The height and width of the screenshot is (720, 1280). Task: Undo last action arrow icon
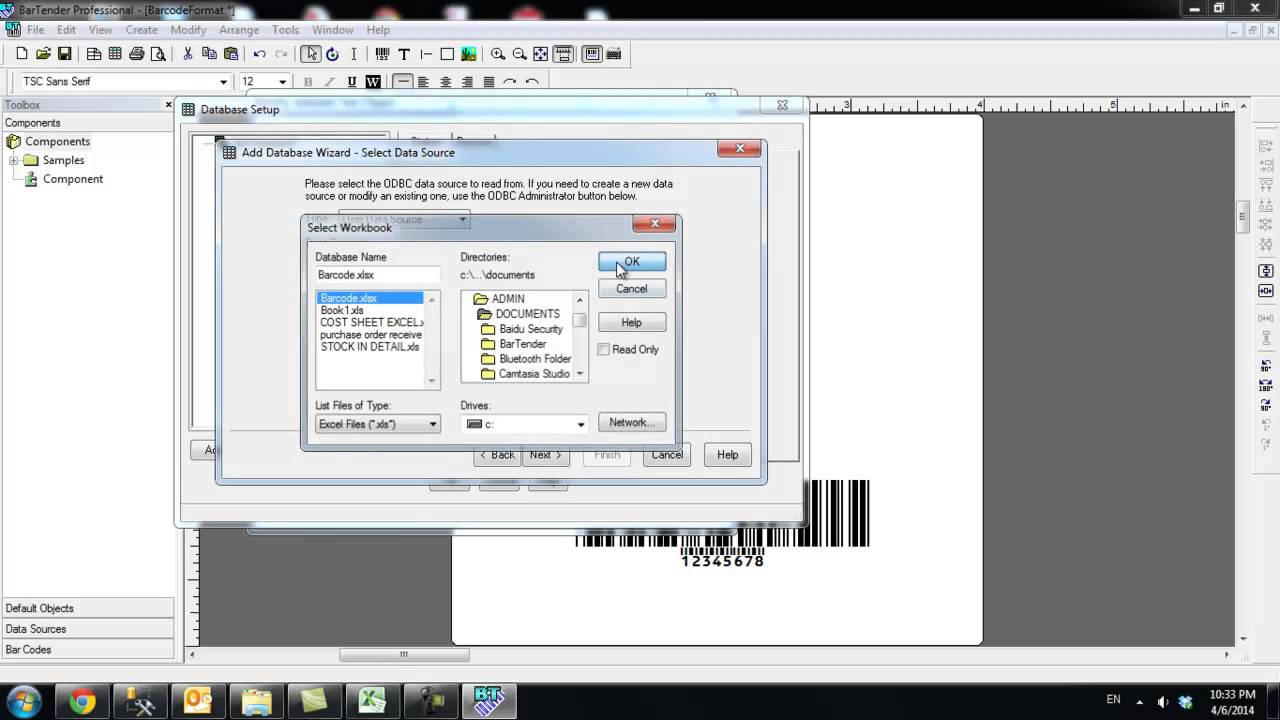tap(260, 54)
